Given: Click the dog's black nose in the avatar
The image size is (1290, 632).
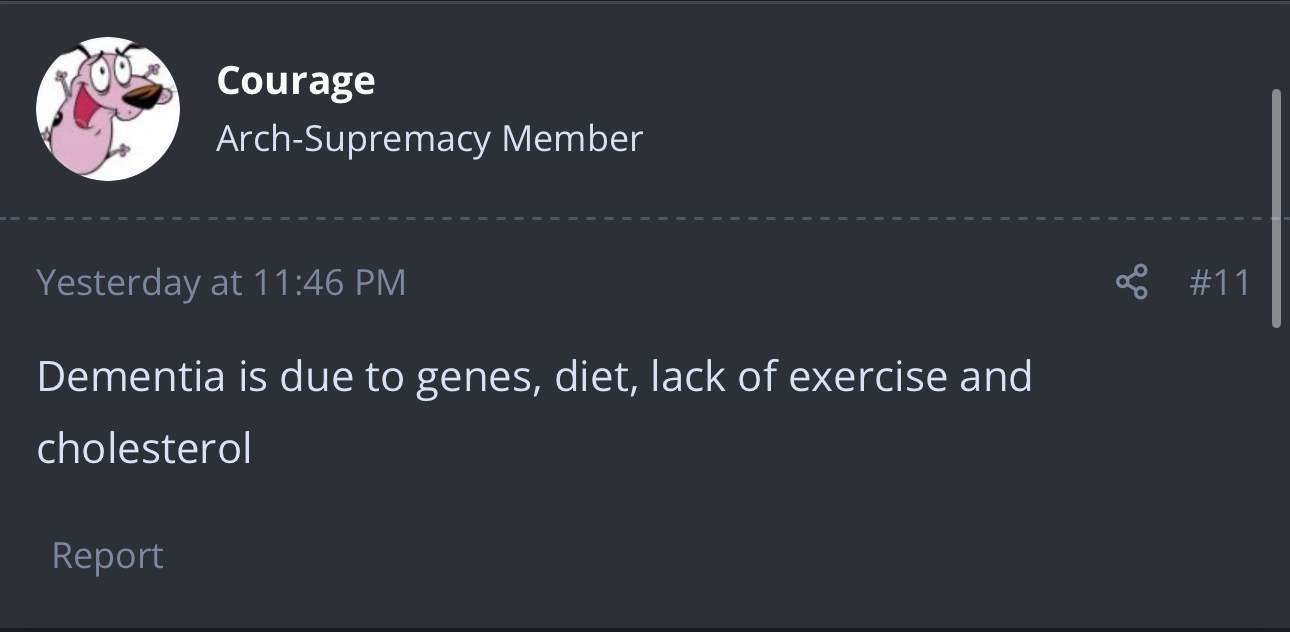Looking at the screenshot, I should [147, 96].
